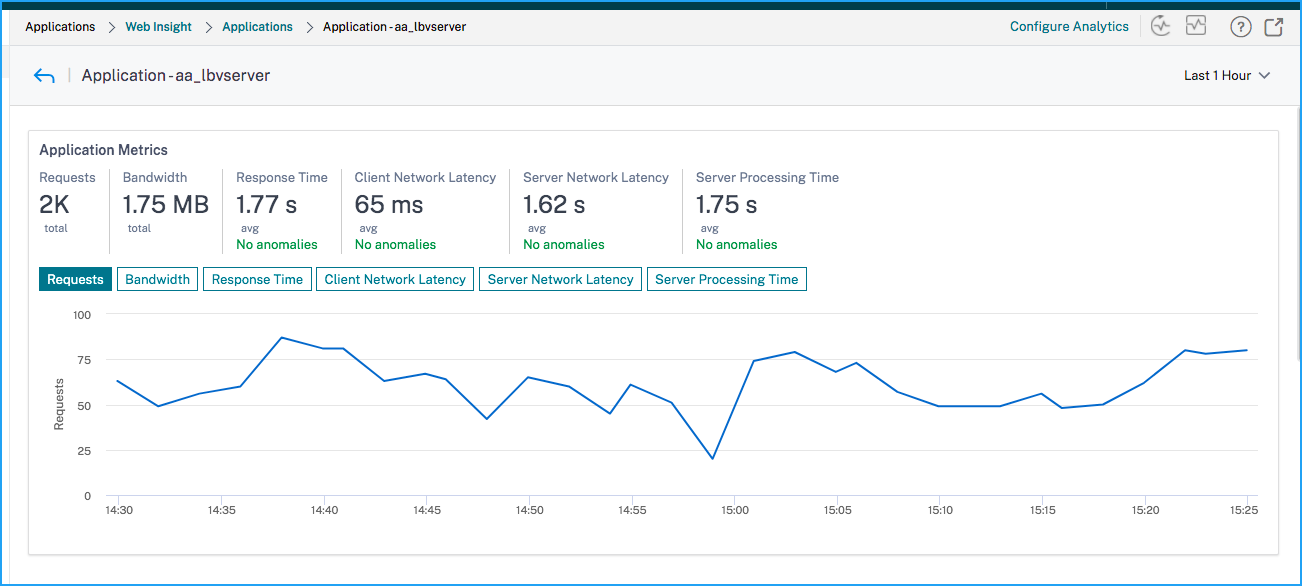Go to Web Insight breadcrumb
Image resolution: width=1302 pixels, height=586 pixels.
pyautogui.click(x=158, y=27)
